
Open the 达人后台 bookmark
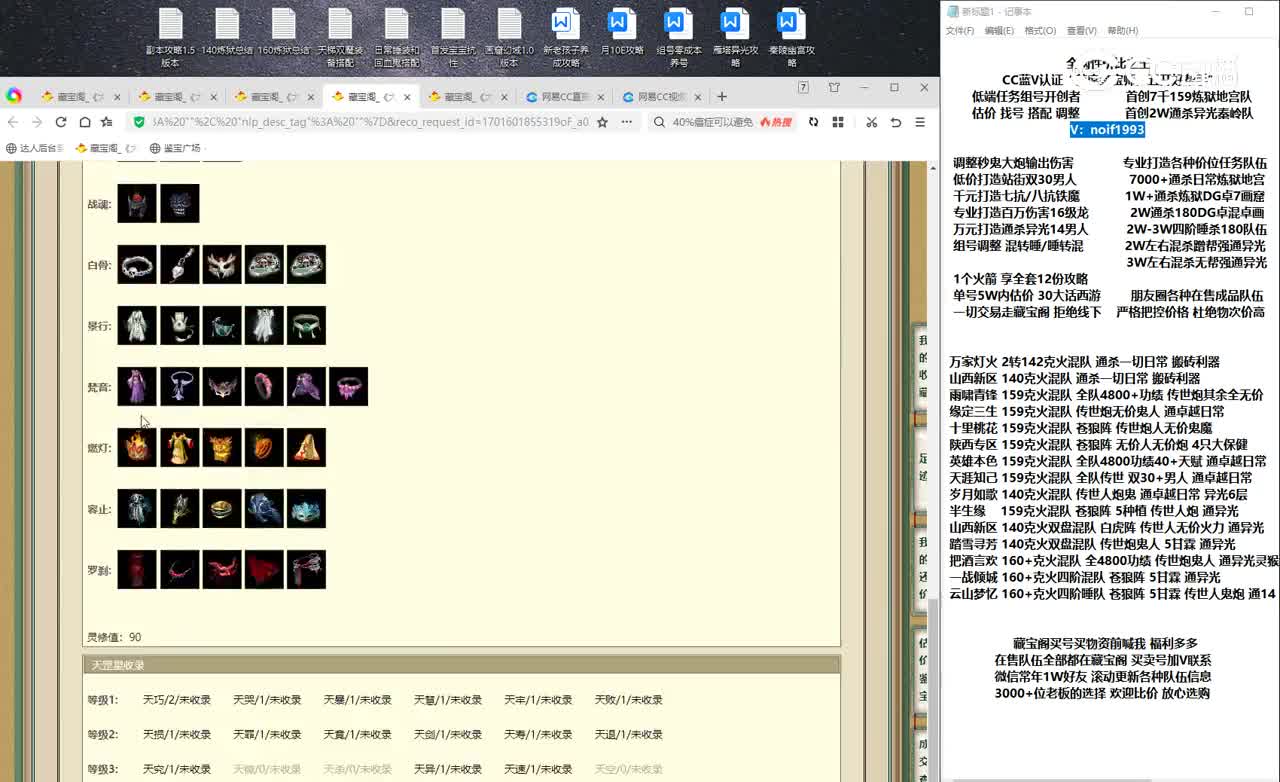pos(35,148)
